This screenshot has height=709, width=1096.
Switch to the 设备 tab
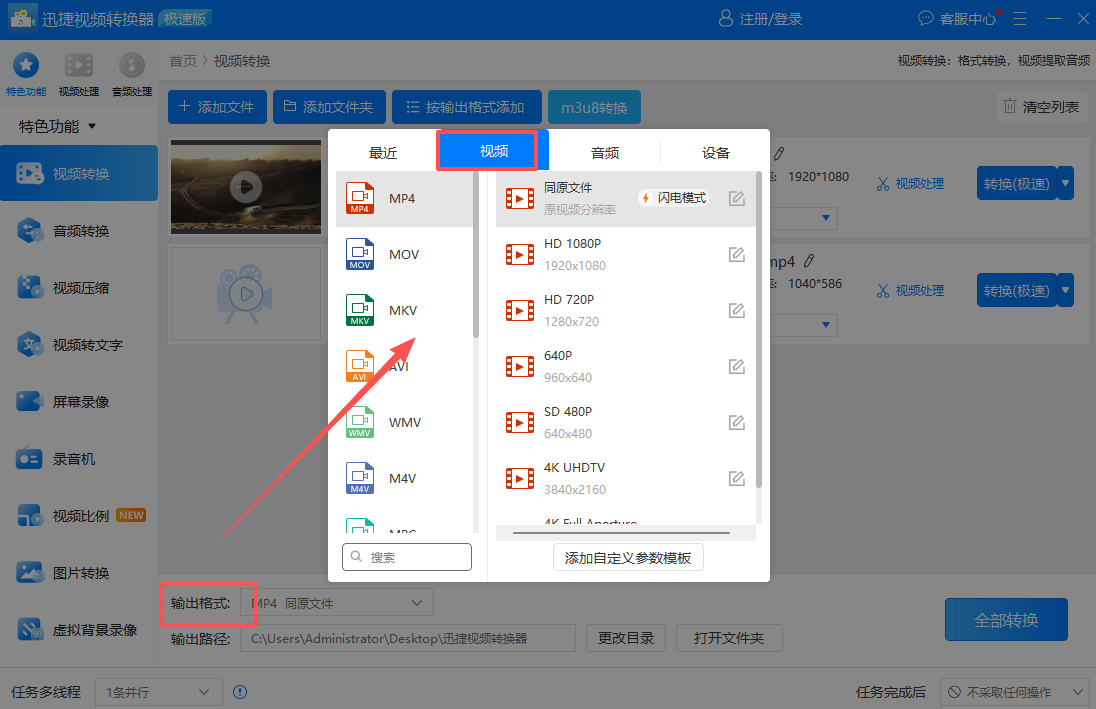(x=716, y=151)
